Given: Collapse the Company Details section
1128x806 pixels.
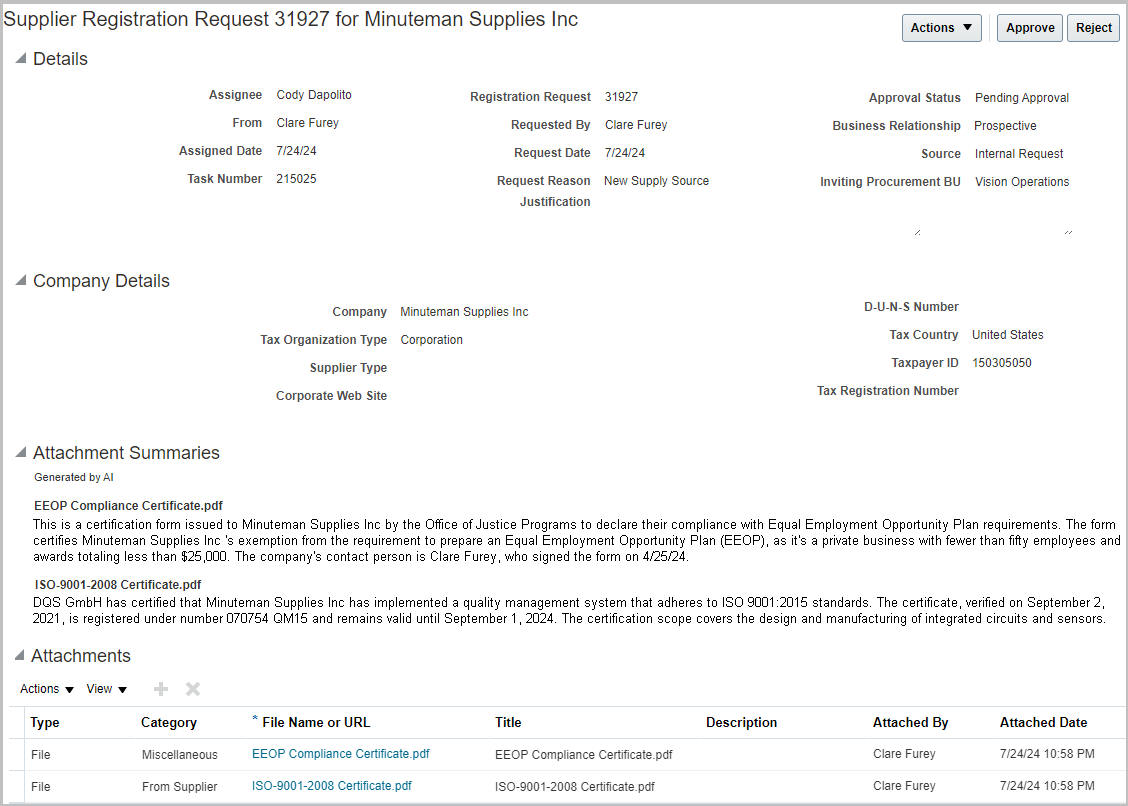Looking at the screenshot, I should (21, 280).
